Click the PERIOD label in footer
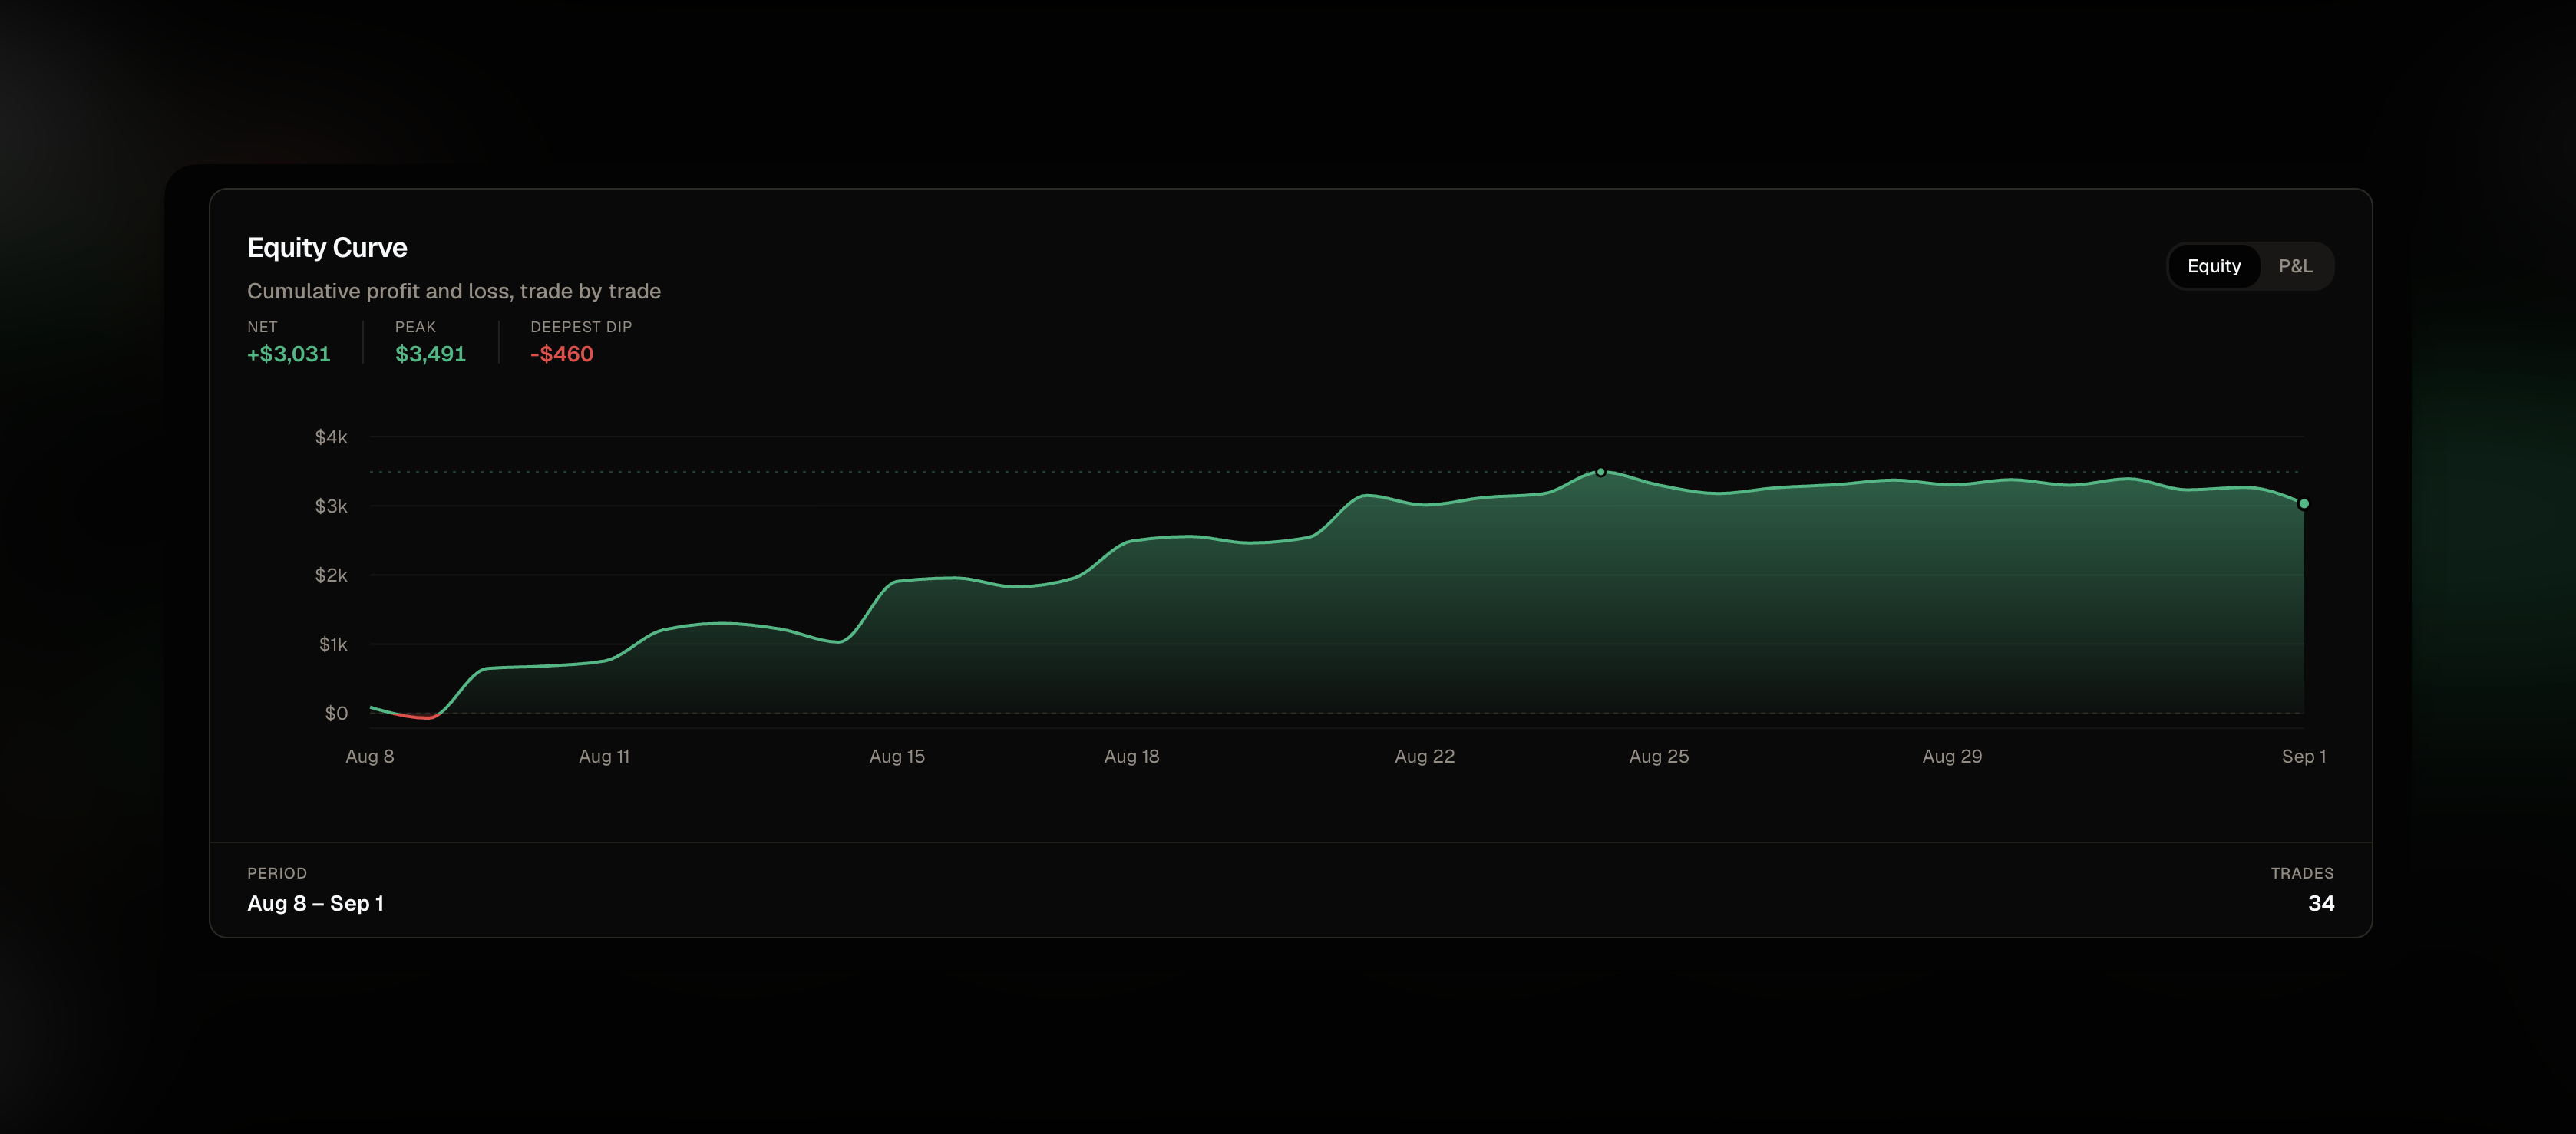 click(277, 873)
